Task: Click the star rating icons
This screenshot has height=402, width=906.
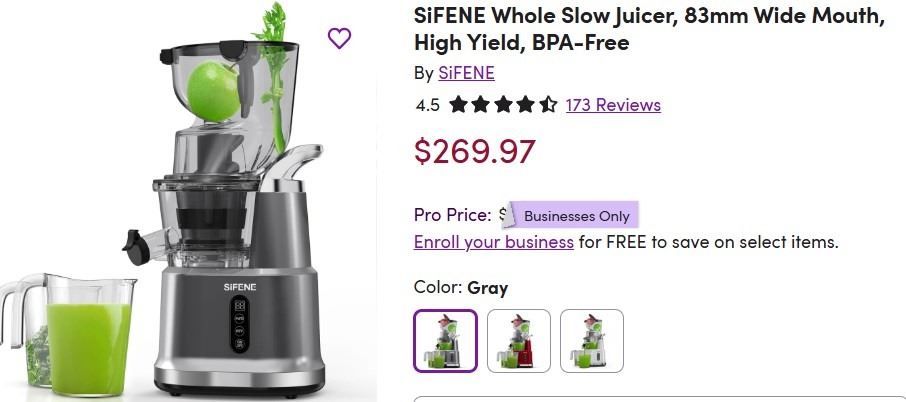Action: point(503,105)
